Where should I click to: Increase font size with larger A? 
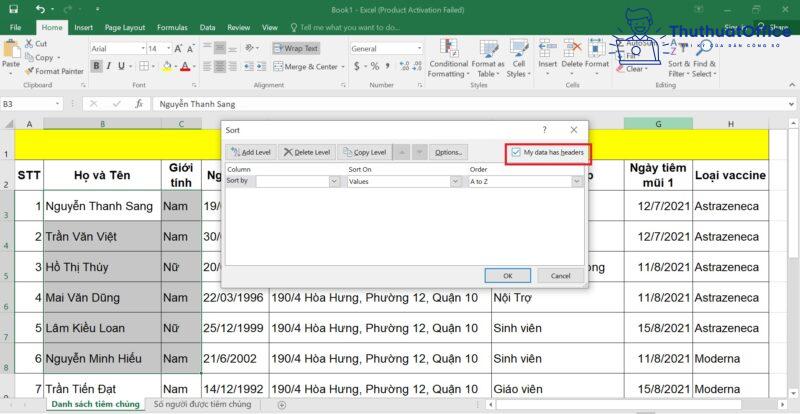pyautogui.click(x=178, y=49)
